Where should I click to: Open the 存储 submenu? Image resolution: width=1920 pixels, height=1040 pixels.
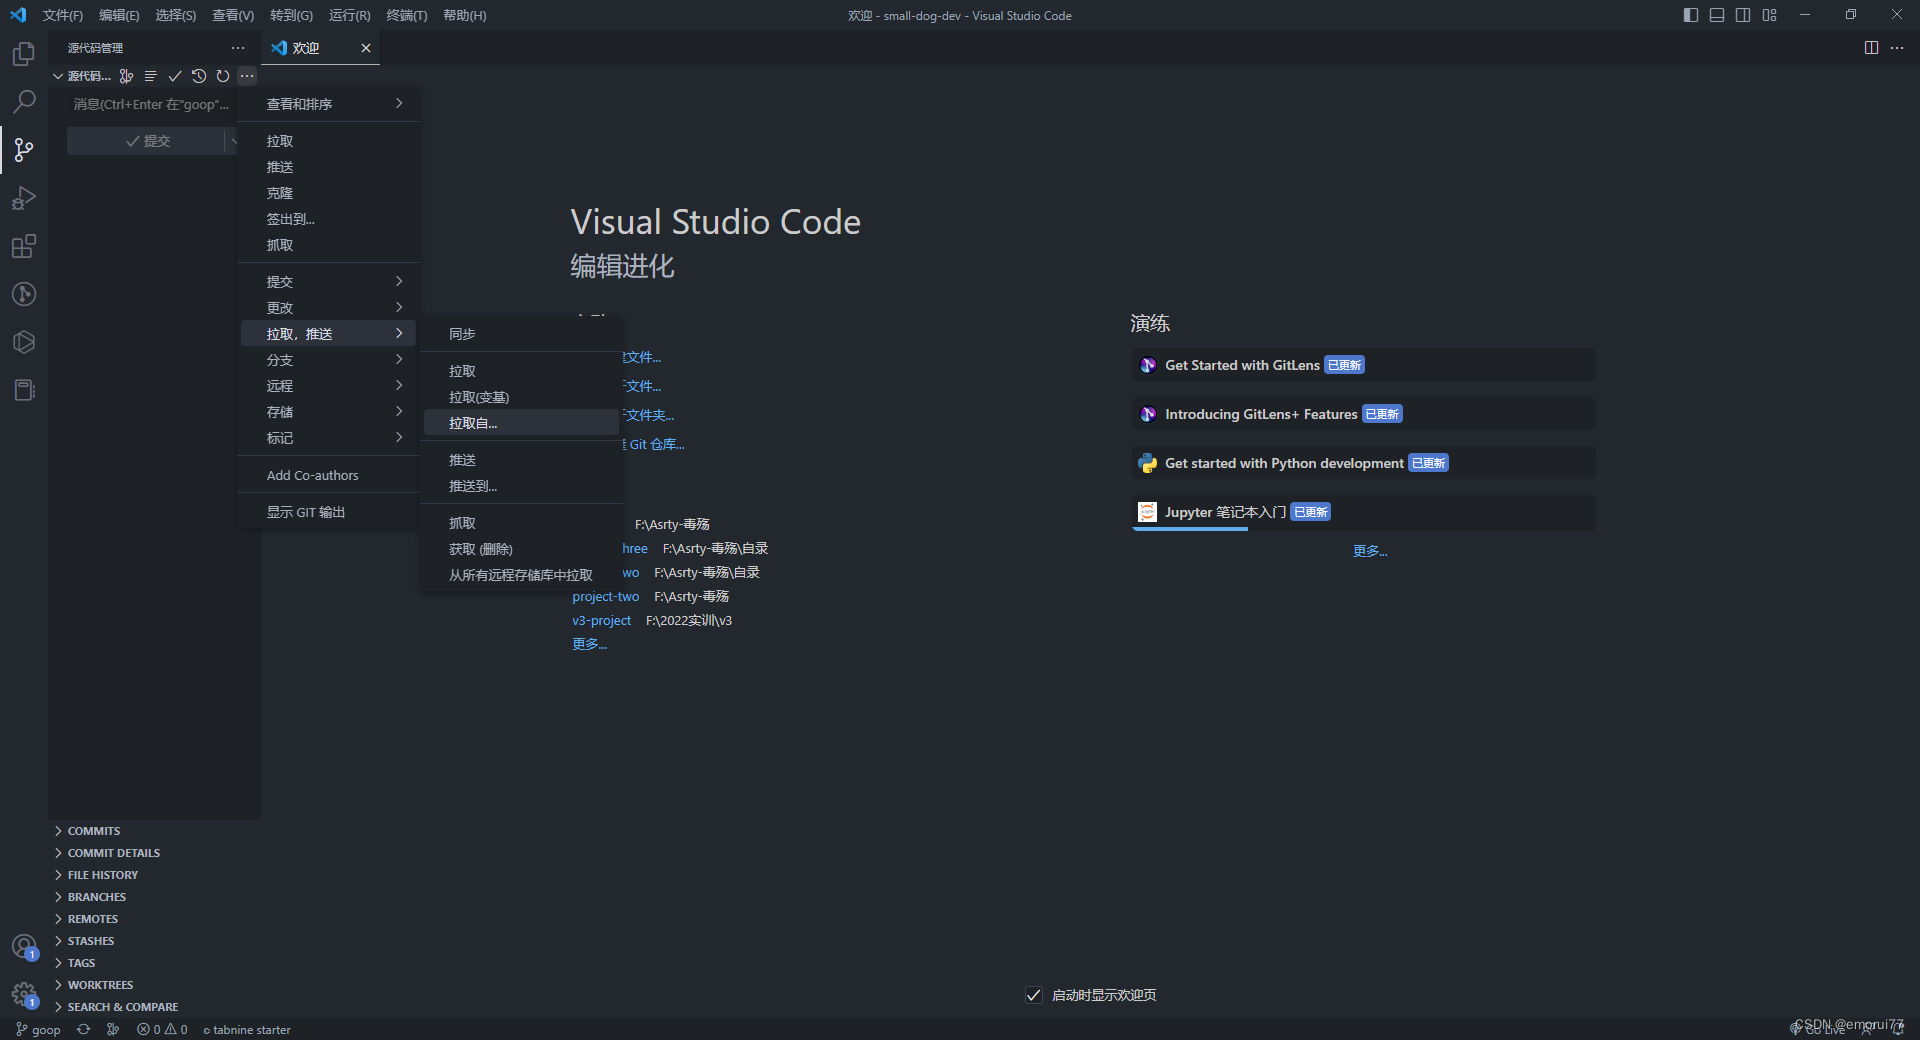click(x=328, y=412)
